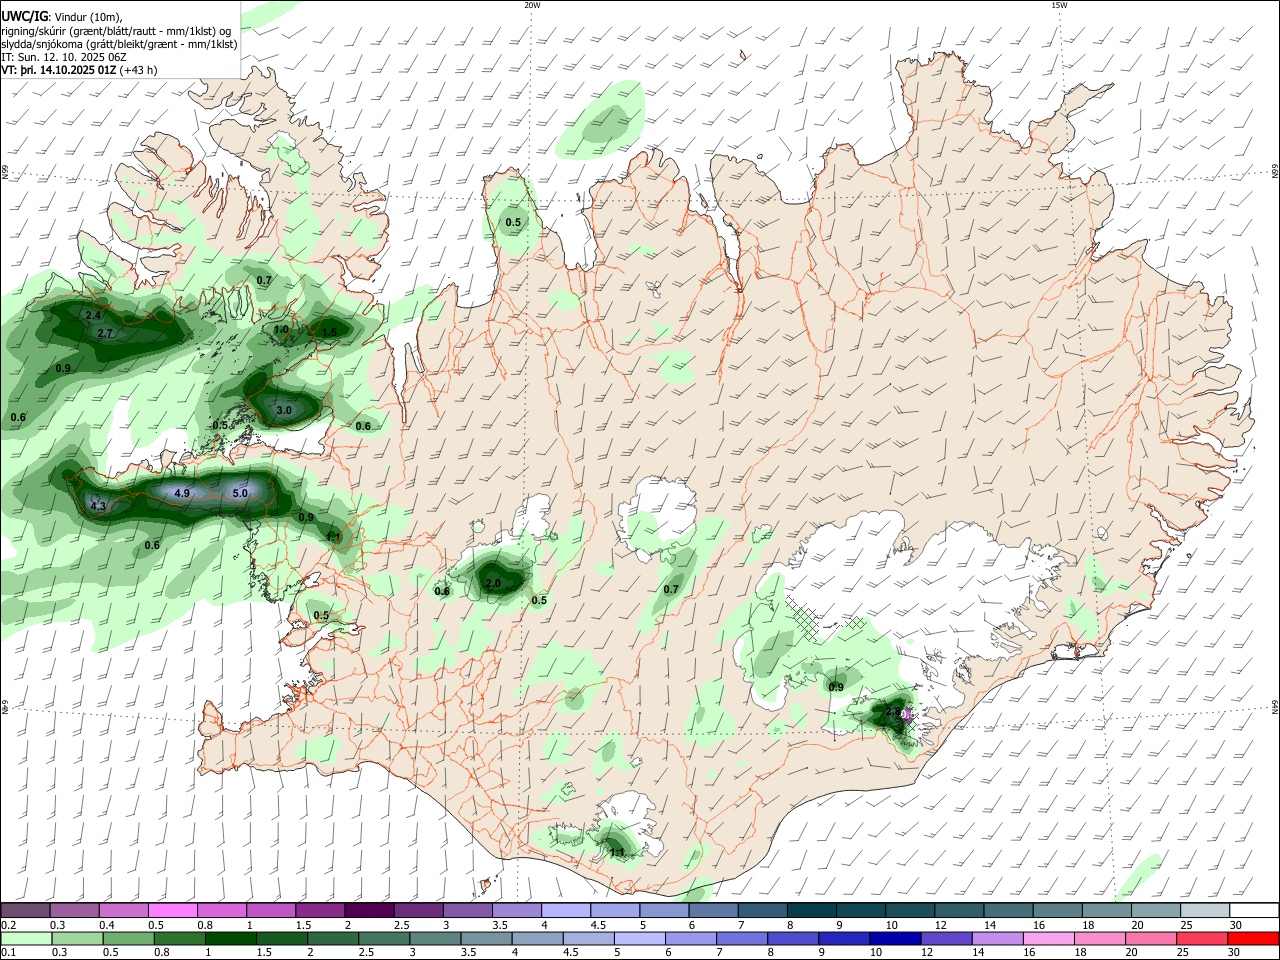Image resolution: width=1280 pixels, height=960 pixels.
Task: Pick the greyish purple 0.2 swatch in snow legend
Action: (26, 910)
